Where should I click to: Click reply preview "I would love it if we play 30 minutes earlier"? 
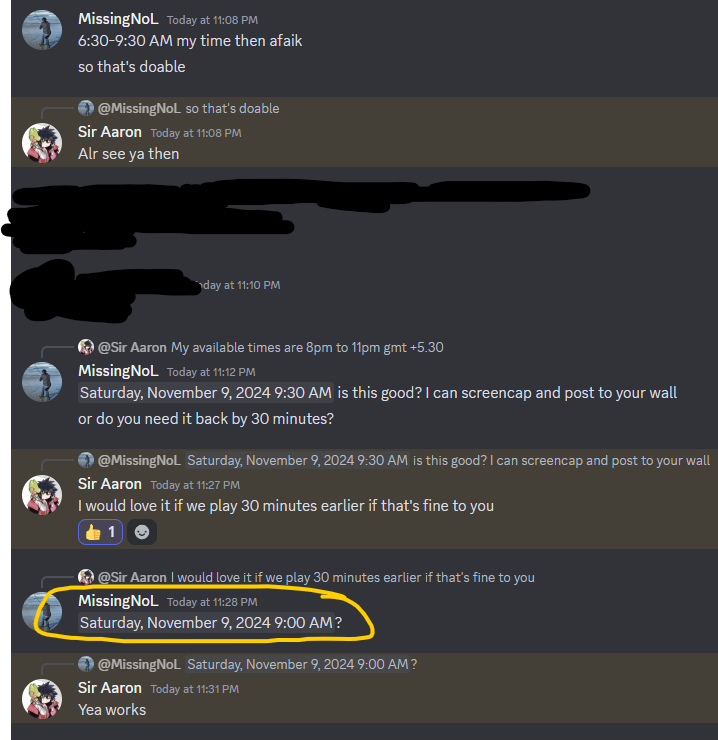[x=353, y=578]
